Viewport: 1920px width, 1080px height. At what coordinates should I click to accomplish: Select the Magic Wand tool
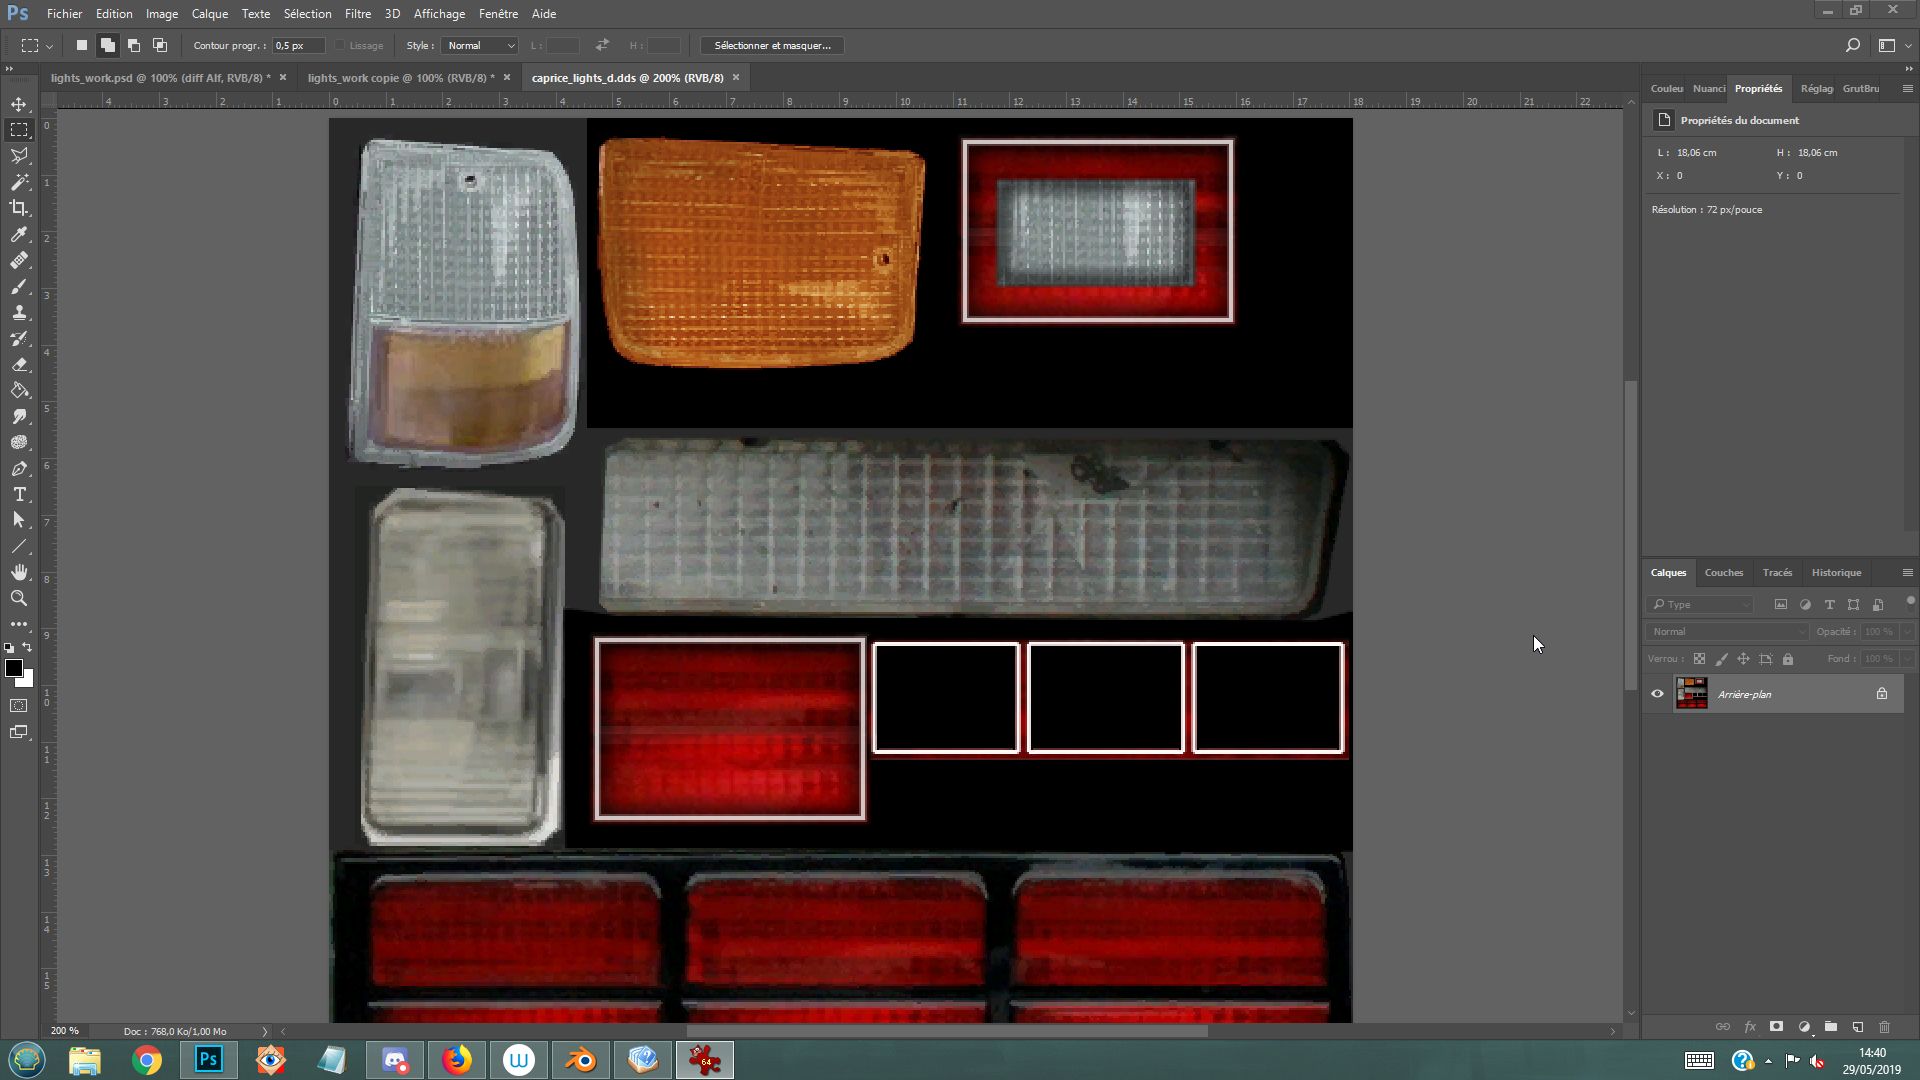[x=19, y=182]
